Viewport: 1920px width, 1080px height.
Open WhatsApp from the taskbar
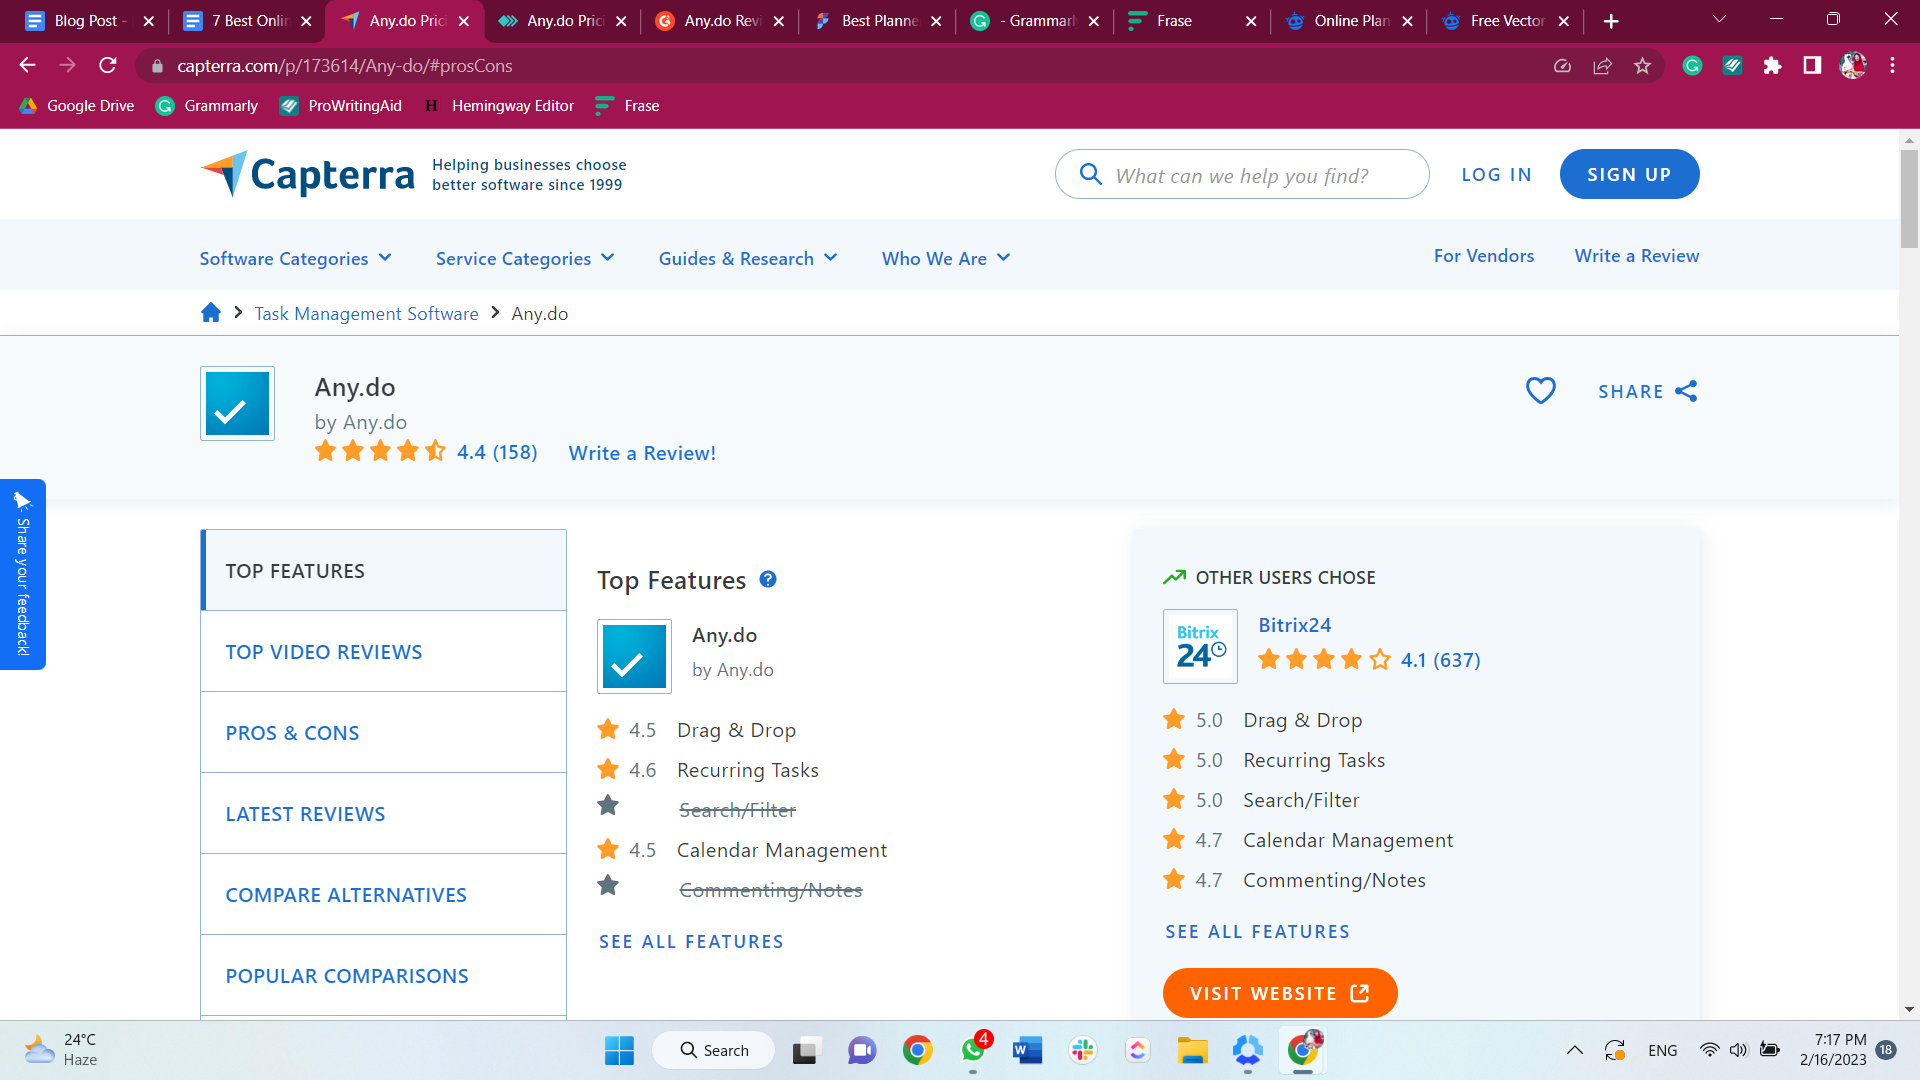coord(973,1050)
